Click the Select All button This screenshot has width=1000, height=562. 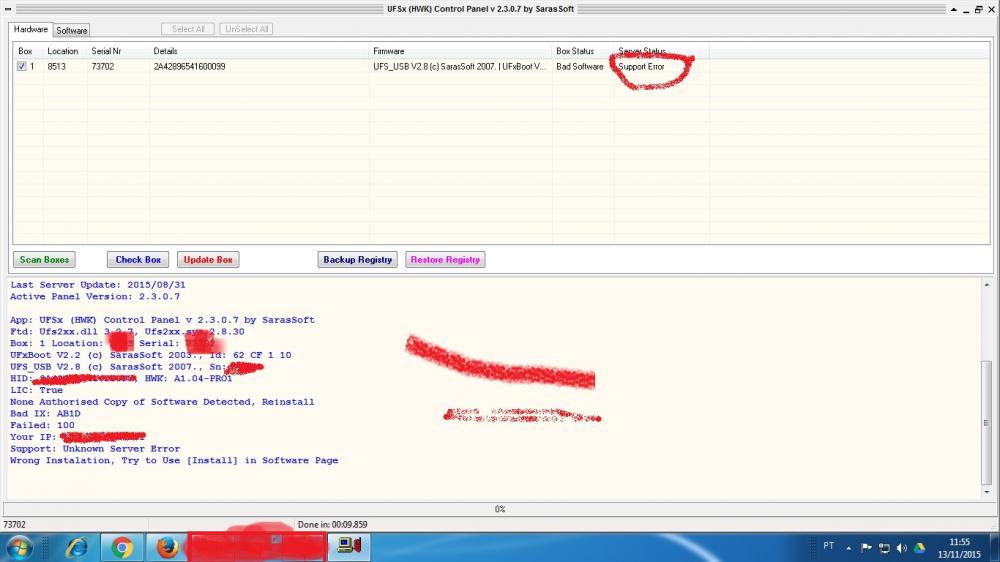point(188,29)
